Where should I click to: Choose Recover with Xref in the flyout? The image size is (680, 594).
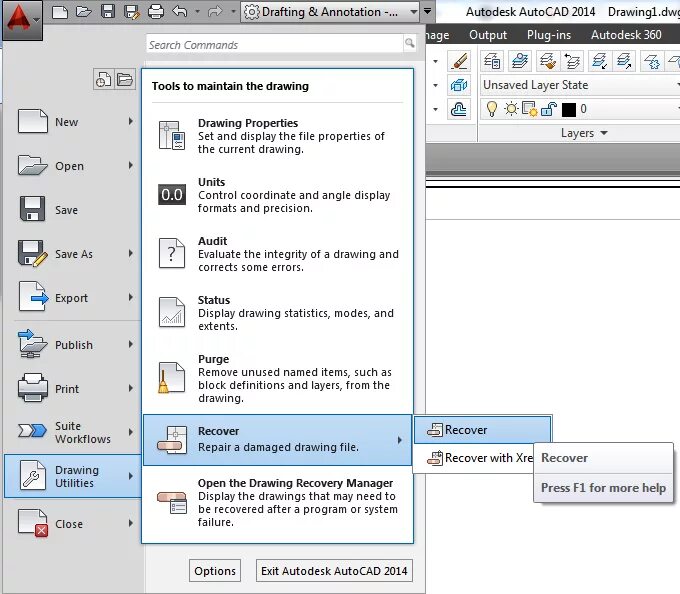tap(474, 458)
